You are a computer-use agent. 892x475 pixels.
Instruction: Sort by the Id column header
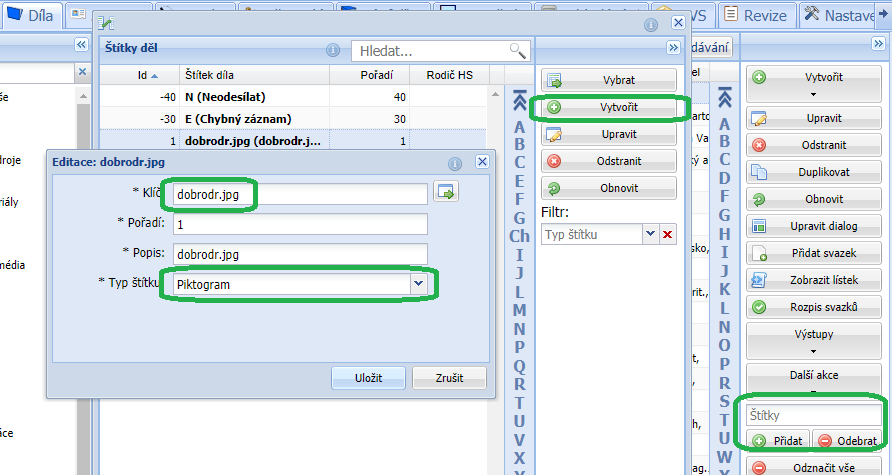click(x=149, y=74)
